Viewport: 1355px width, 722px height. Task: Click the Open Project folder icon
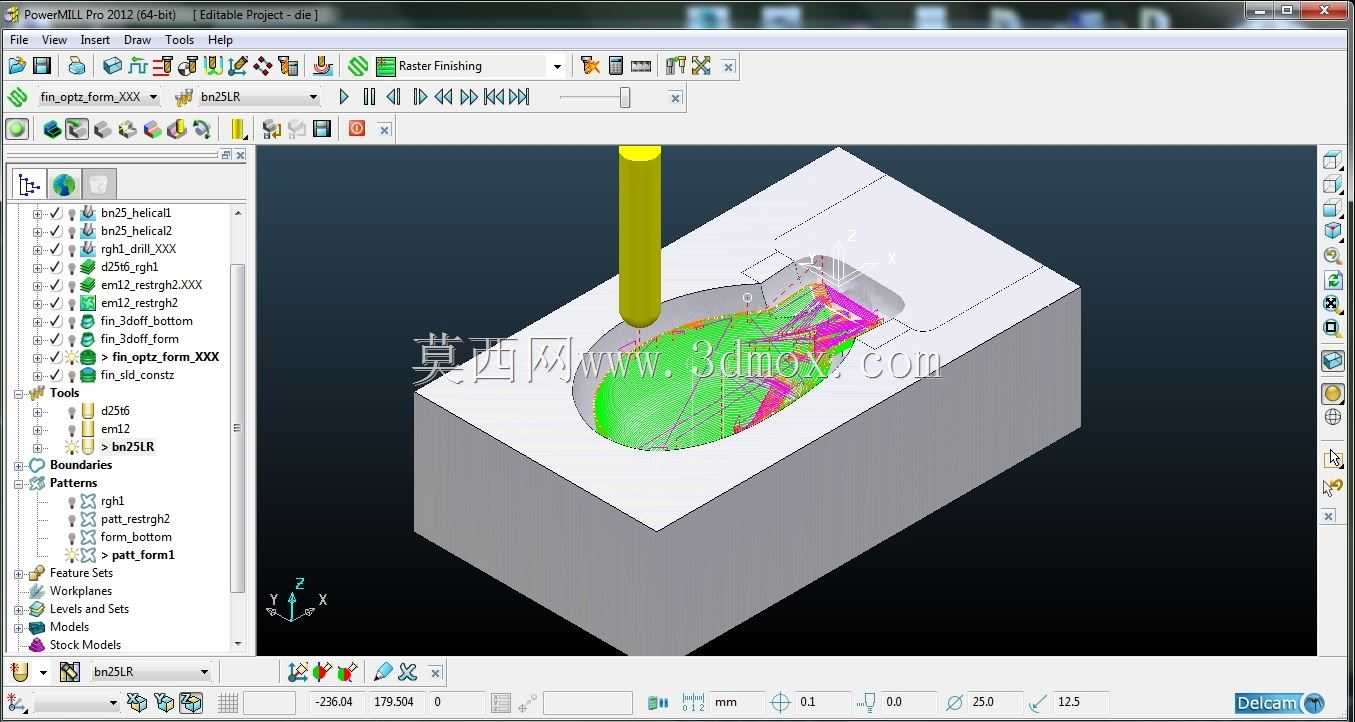[x=16, y=66]
